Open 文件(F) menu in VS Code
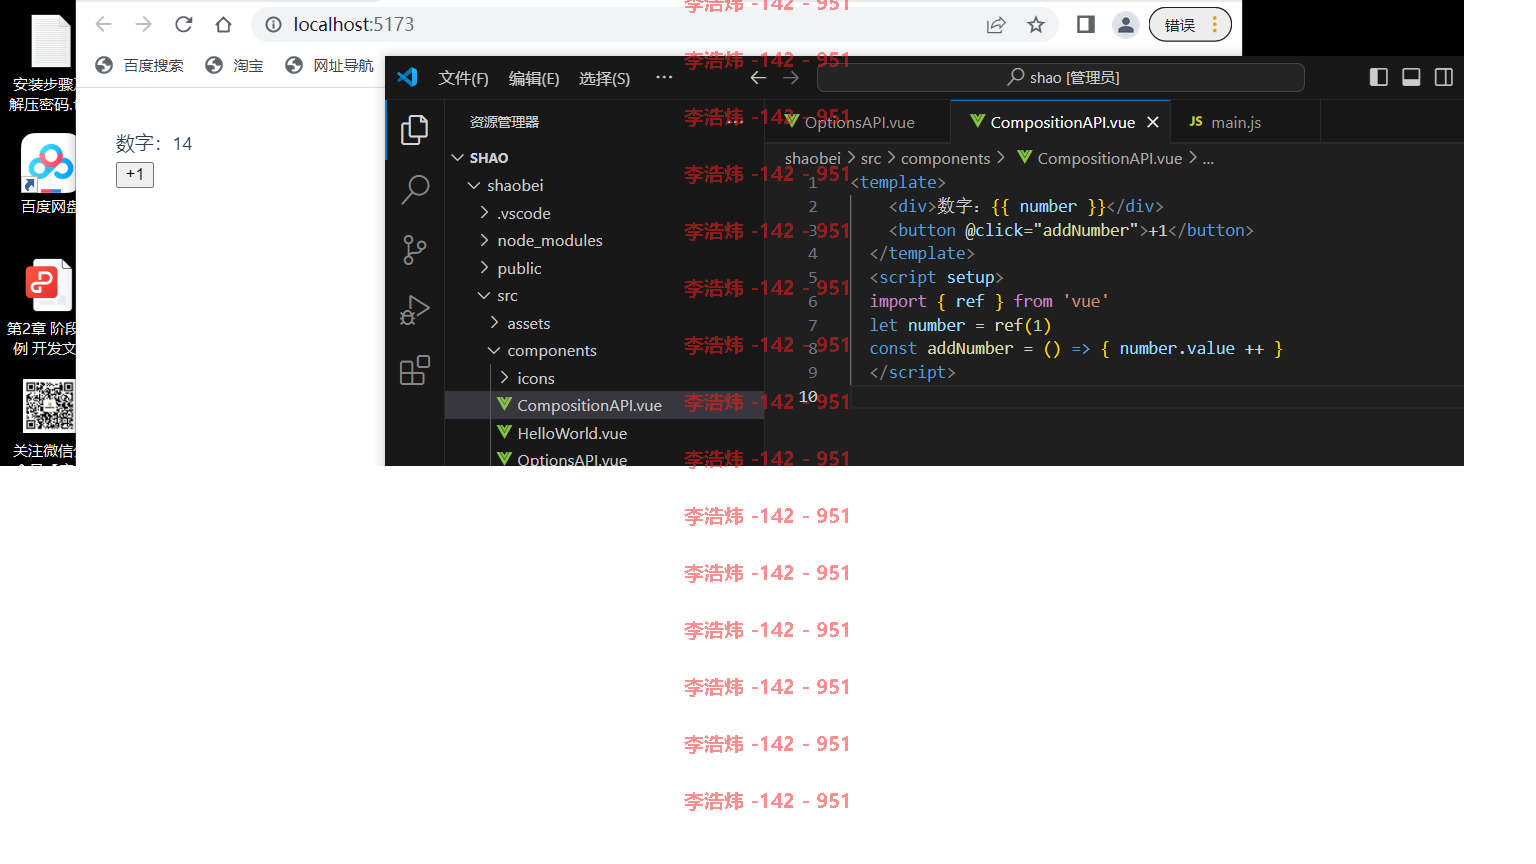The image size is (1536, 864). pos(463,78)
